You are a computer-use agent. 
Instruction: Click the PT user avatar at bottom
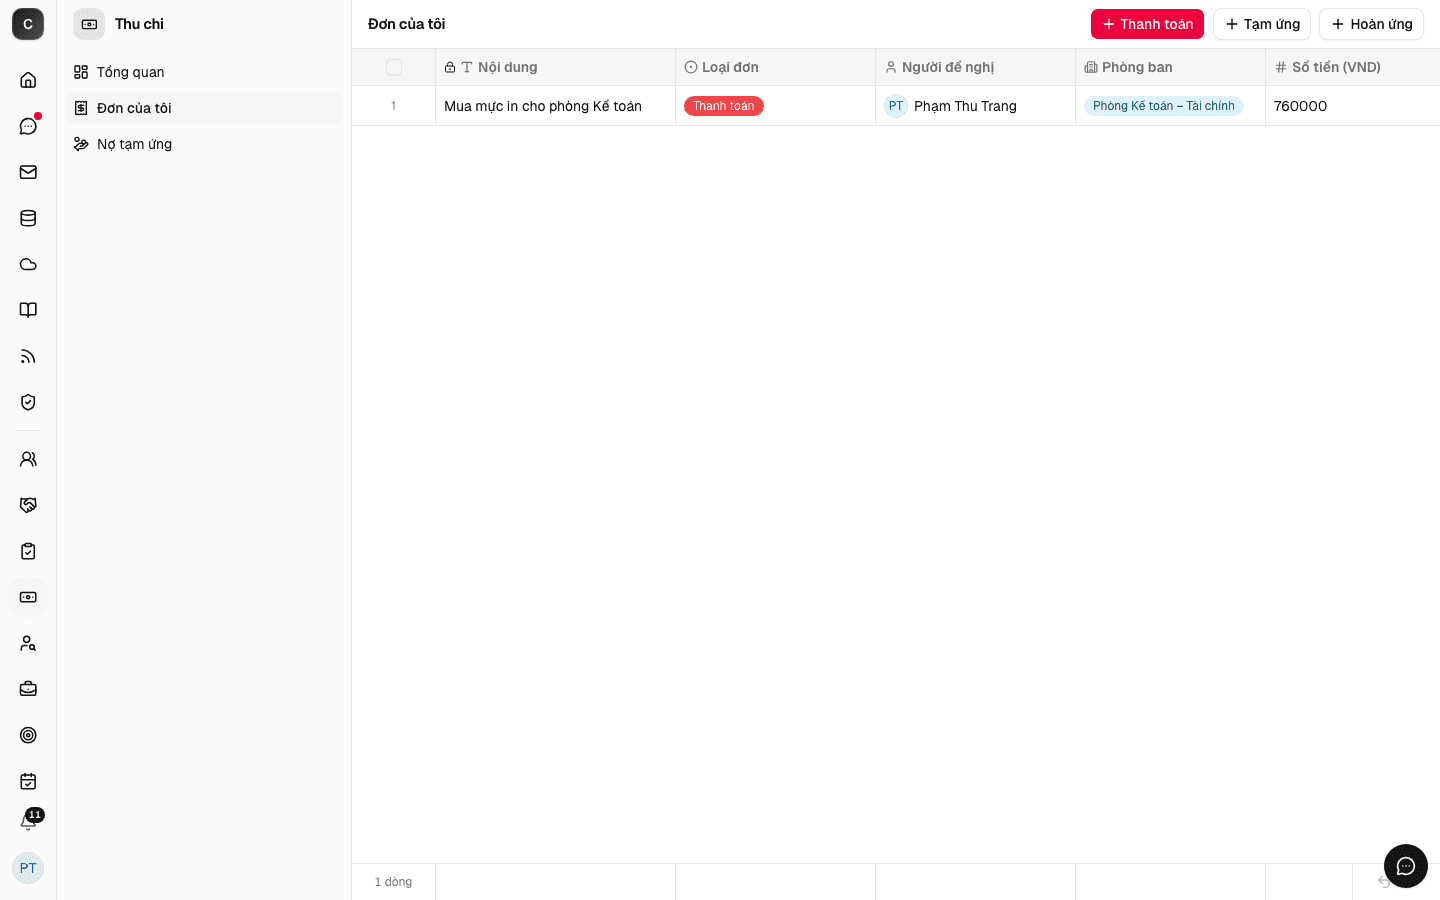pos(28,868)
